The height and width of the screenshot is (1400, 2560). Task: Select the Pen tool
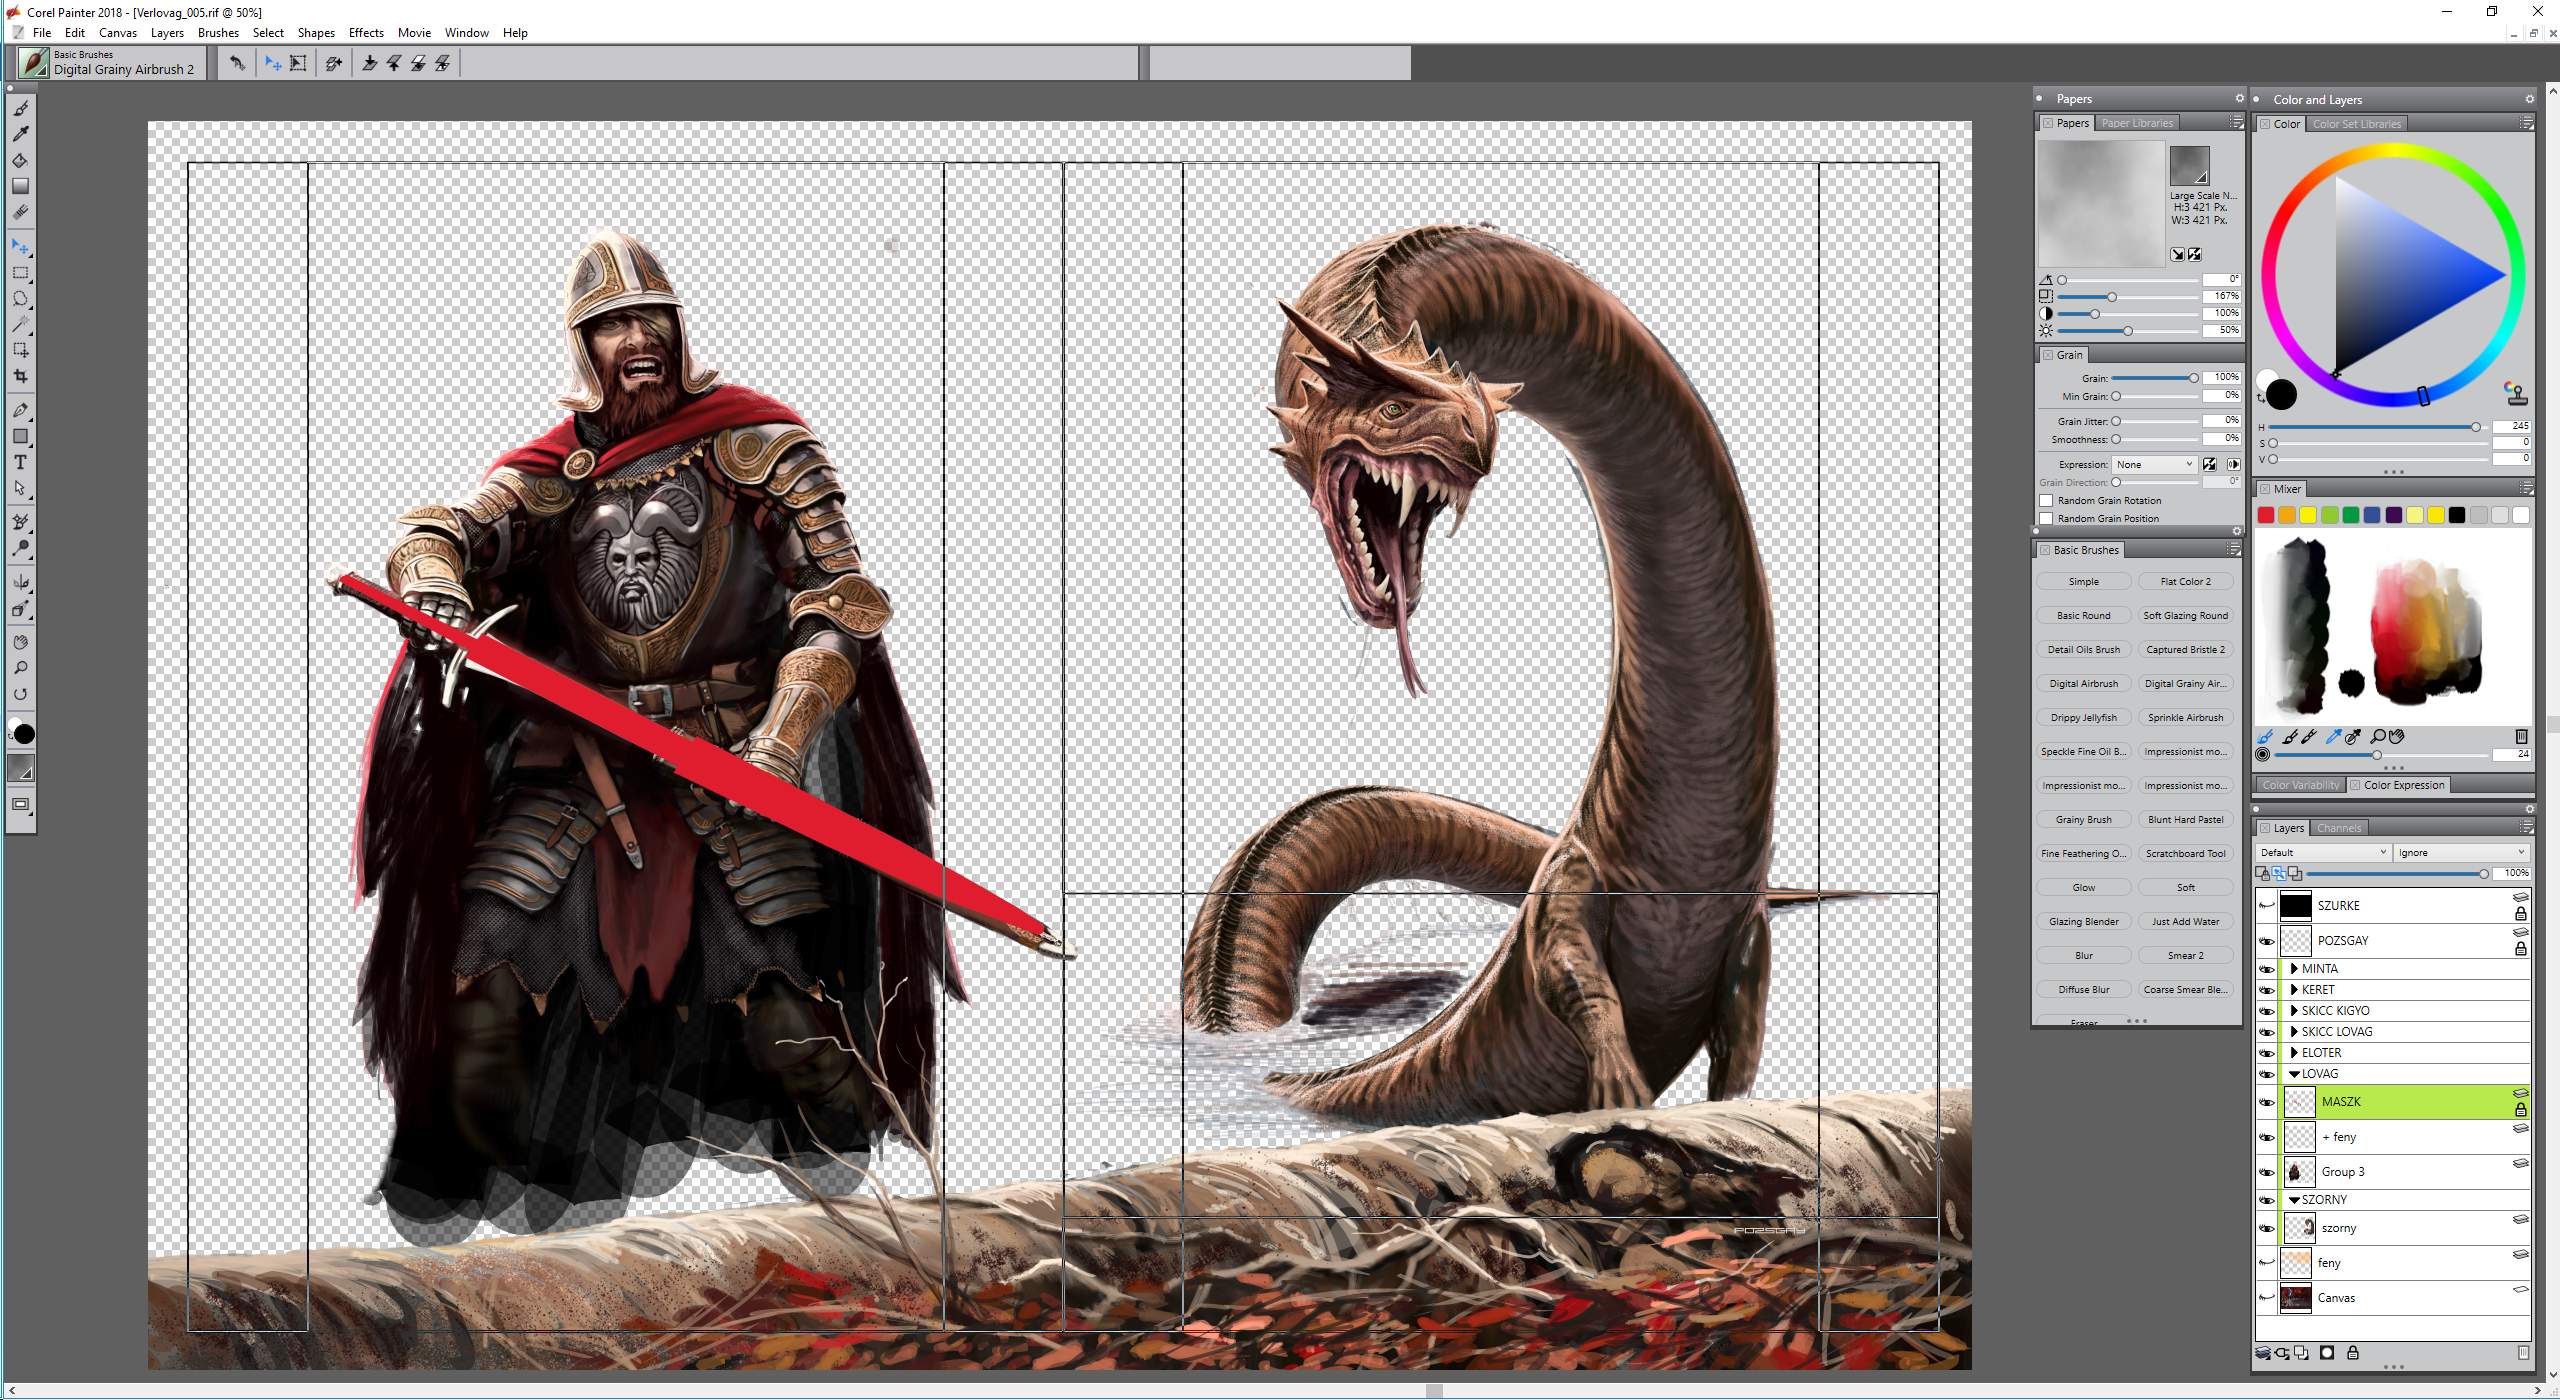[20, 410]
